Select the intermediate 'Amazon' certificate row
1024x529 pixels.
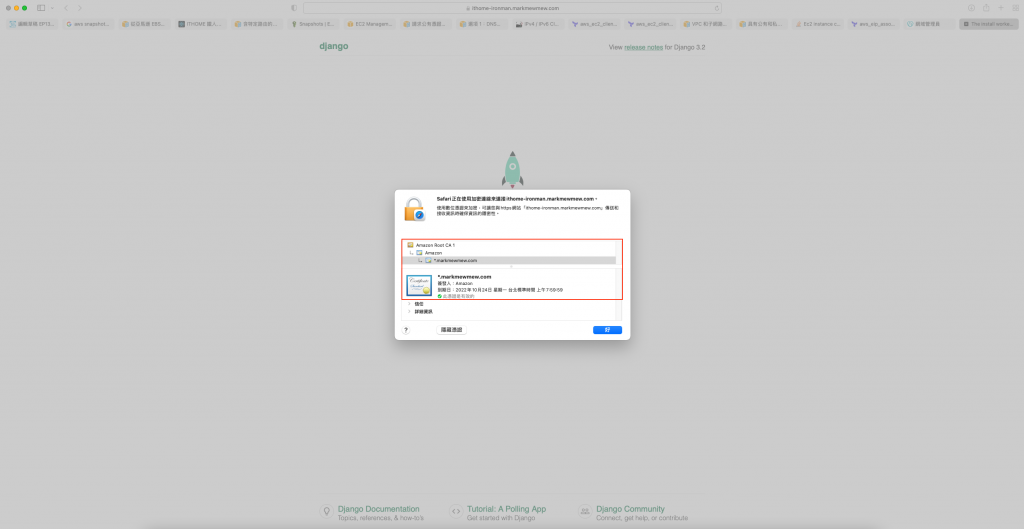tap(509, 253)
